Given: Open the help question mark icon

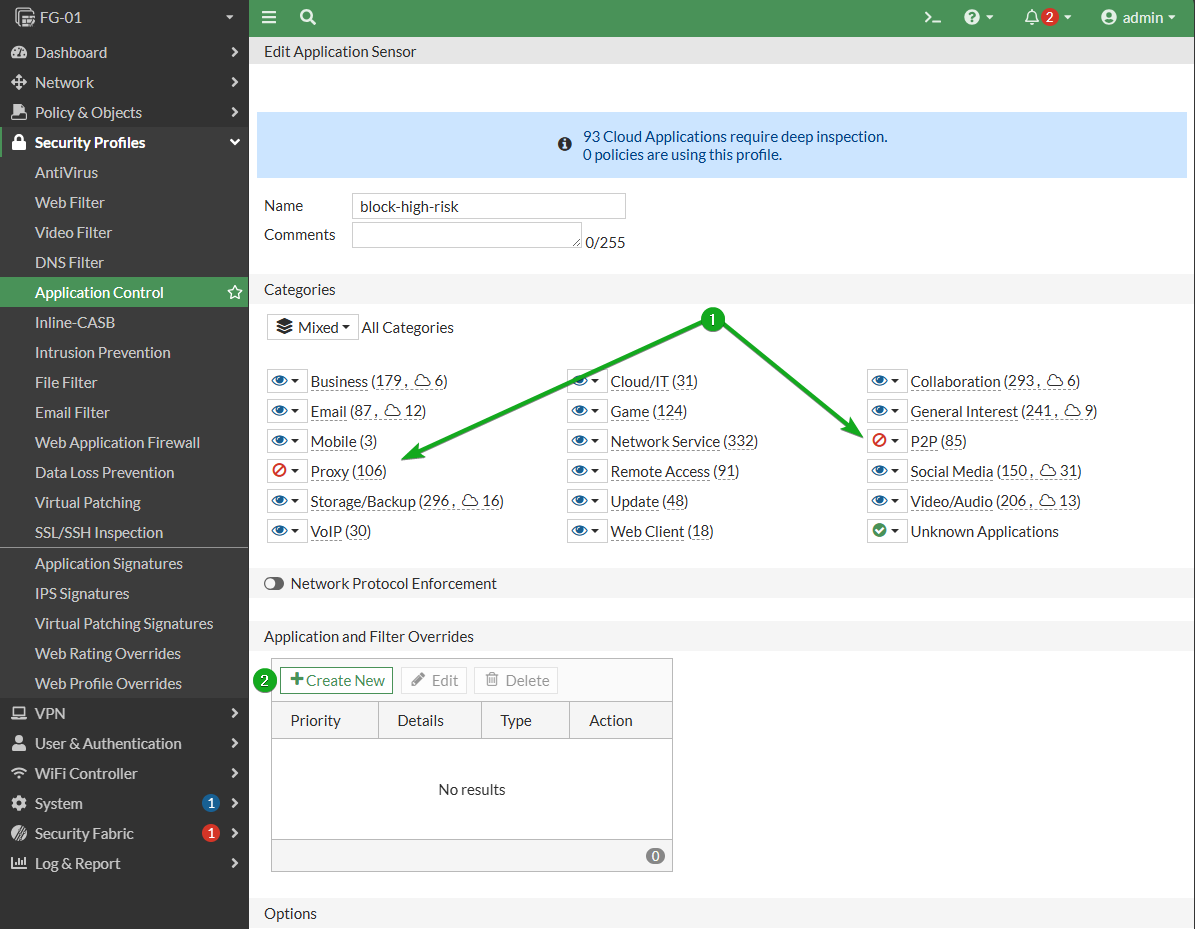Looking at the screenshot, I should pyautogui.click(x=979, y=18).
